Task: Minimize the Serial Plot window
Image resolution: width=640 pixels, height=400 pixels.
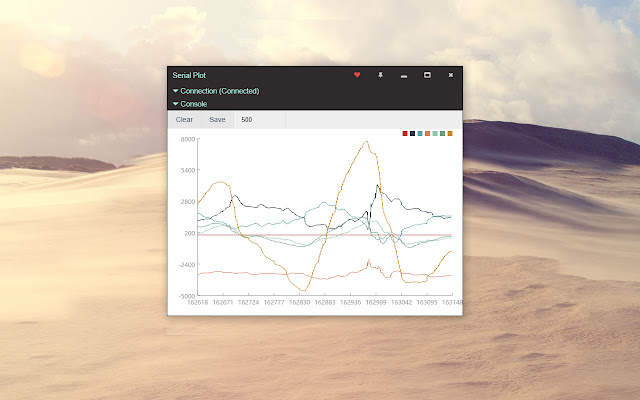Action: pos(404,76)
